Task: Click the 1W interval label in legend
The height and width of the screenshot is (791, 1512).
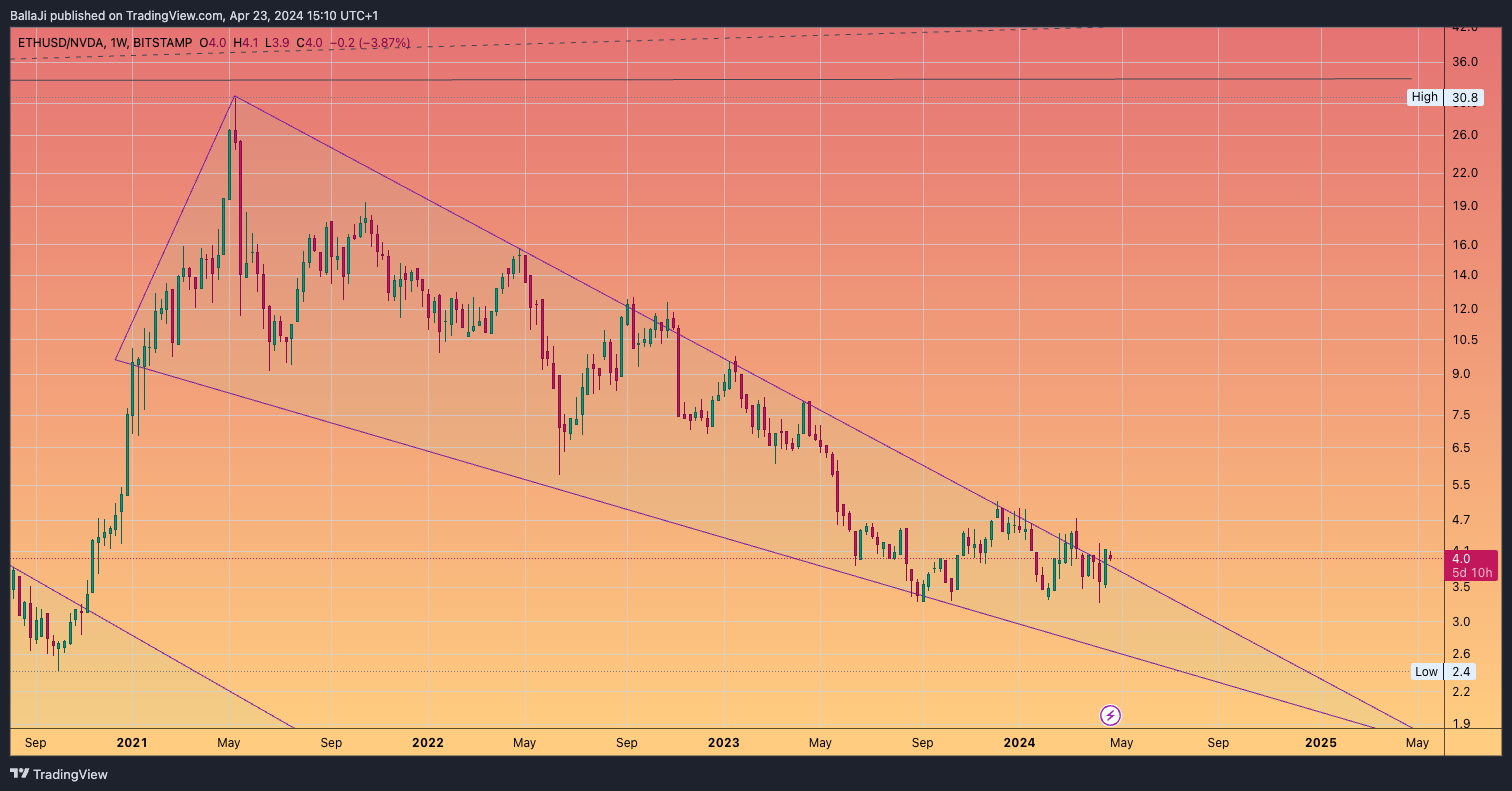Action: coord(120,43)
